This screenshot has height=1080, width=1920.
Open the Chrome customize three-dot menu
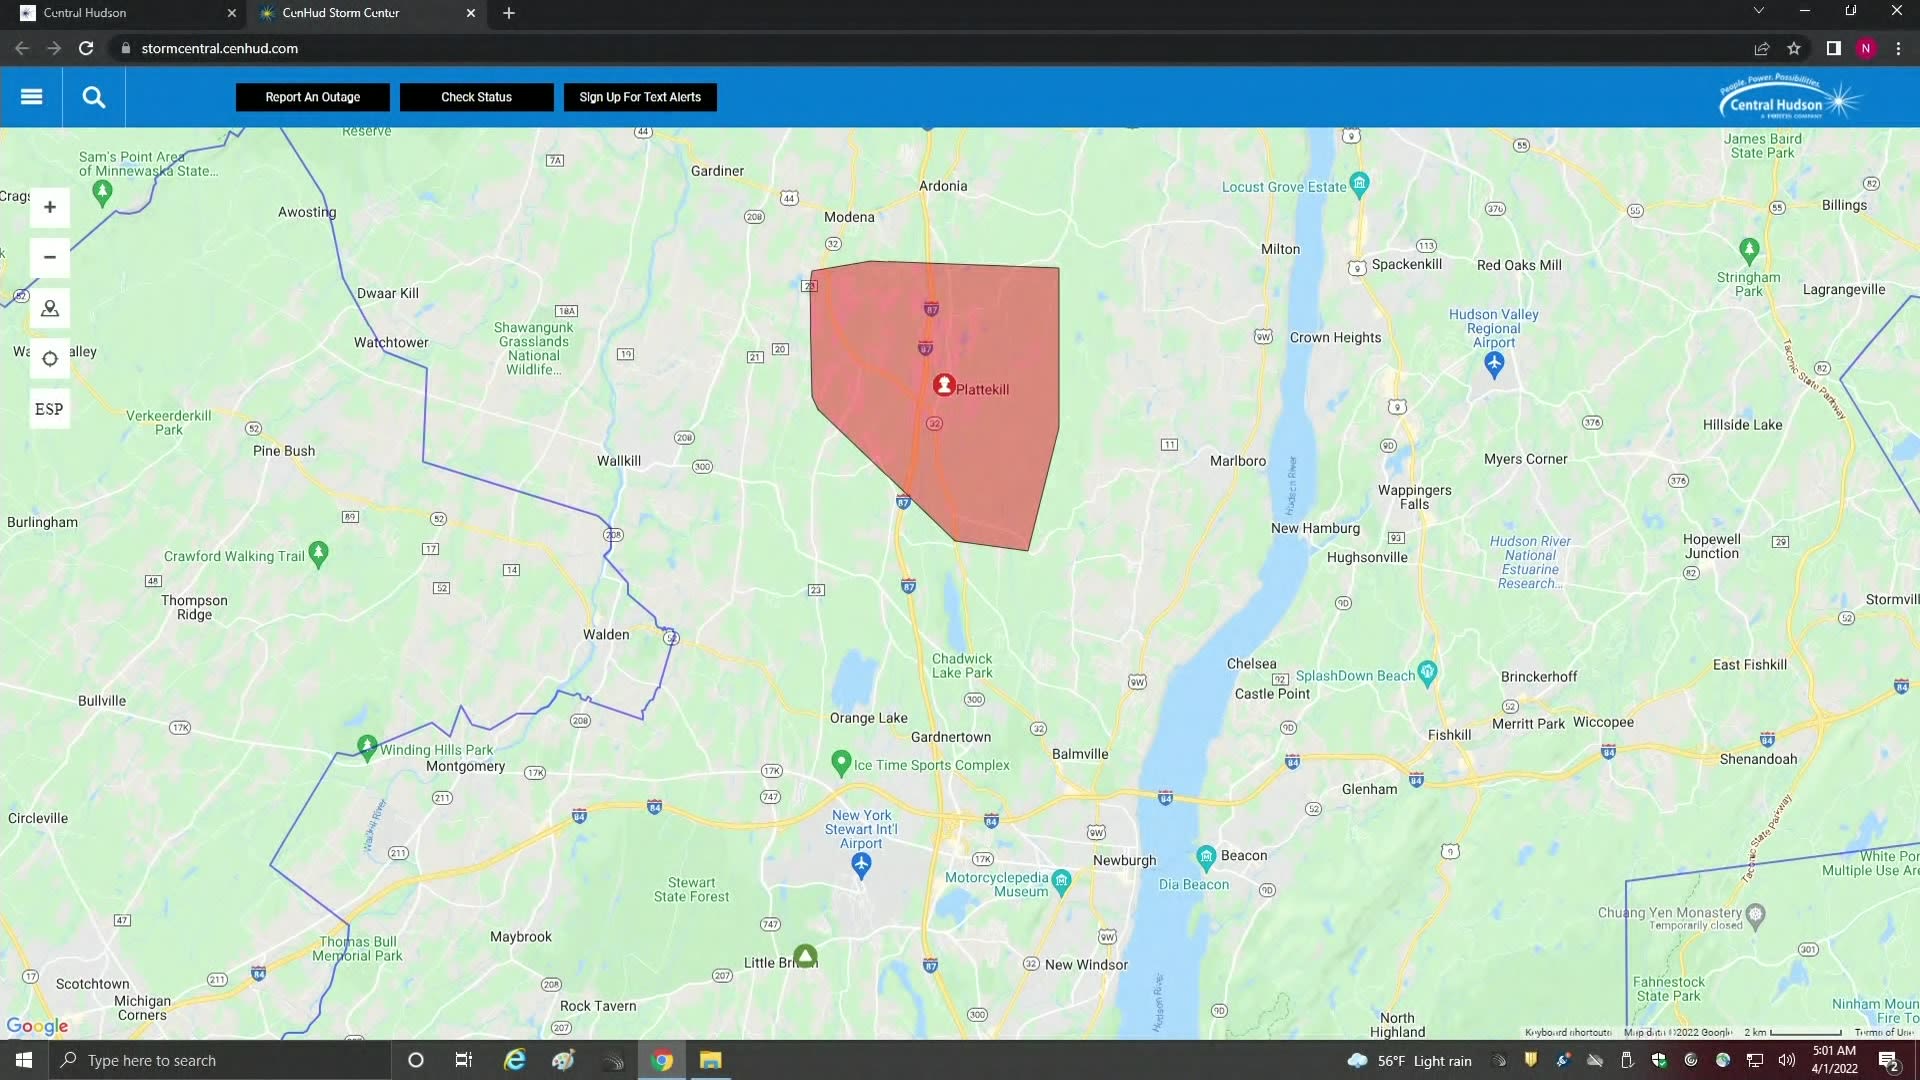click(1897, 48)
